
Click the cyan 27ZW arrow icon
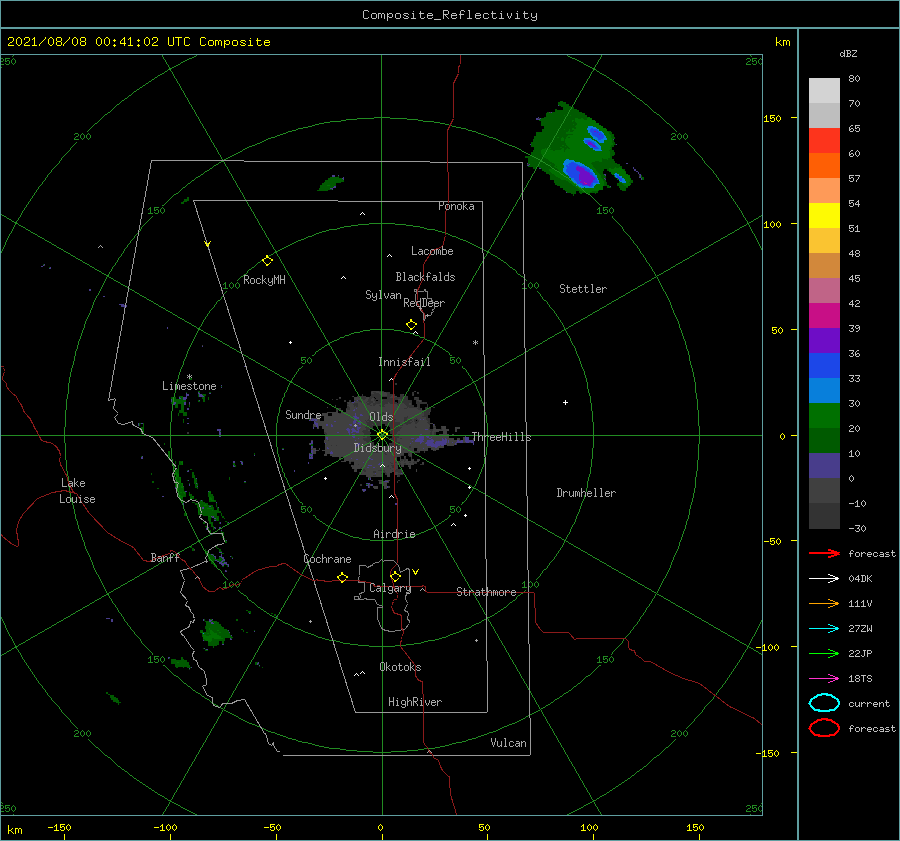[824, 629]
